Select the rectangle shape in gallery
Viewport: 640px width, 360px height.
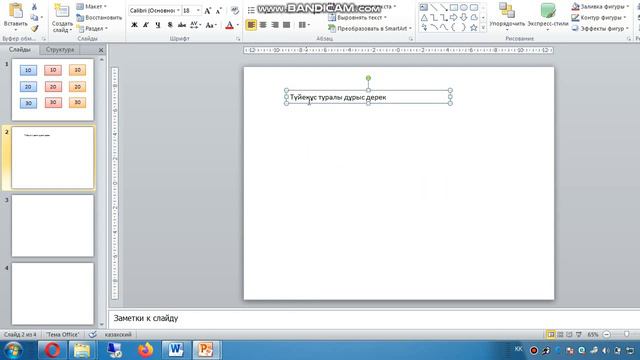pyautogui.click(x=454, y=7)
